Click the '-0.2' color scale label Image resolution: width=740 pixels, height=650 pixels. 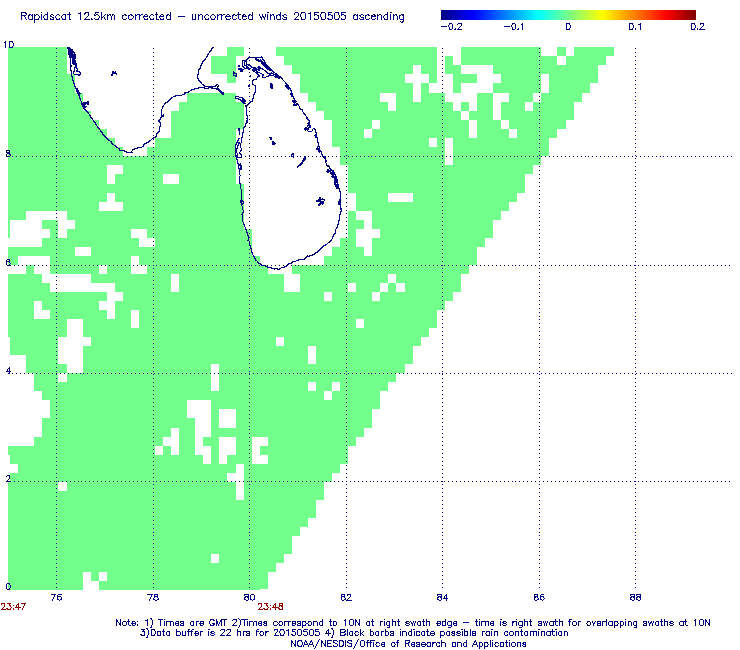(x=452, y=27)
